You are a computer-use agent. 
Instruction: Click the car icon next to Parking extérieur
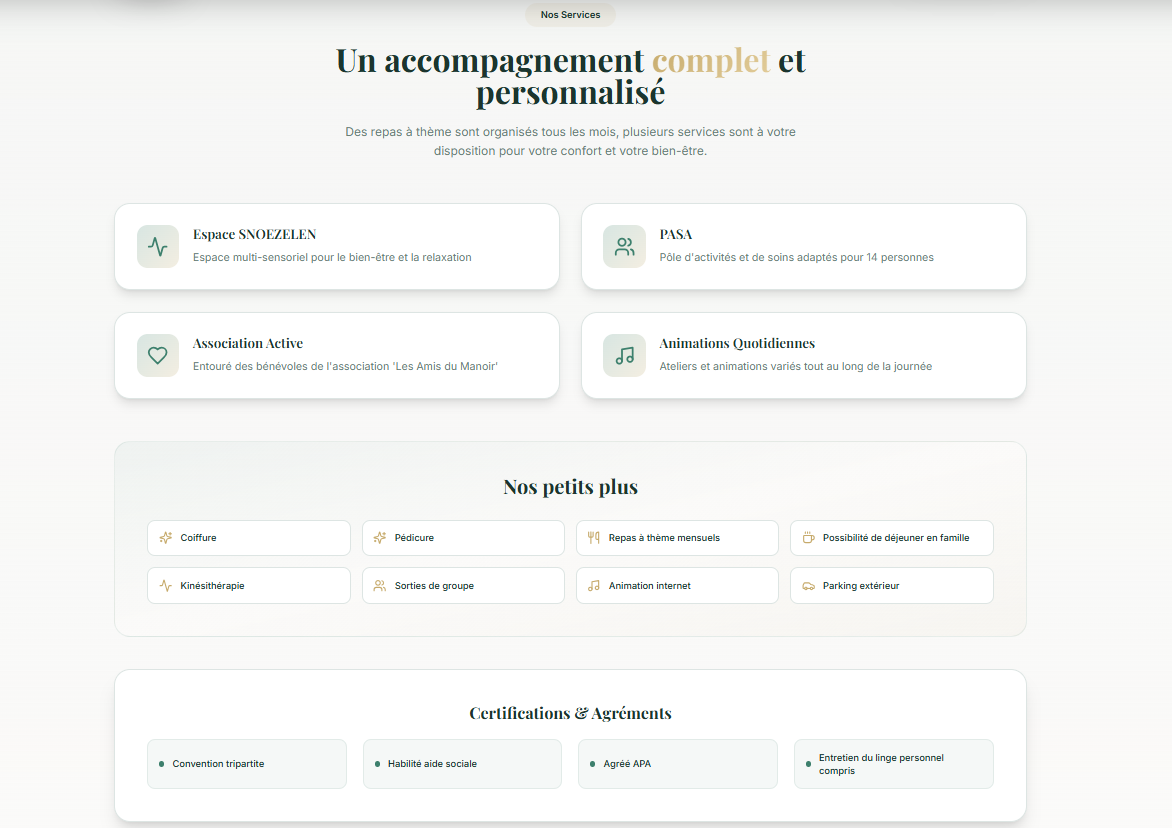point(808,585)
